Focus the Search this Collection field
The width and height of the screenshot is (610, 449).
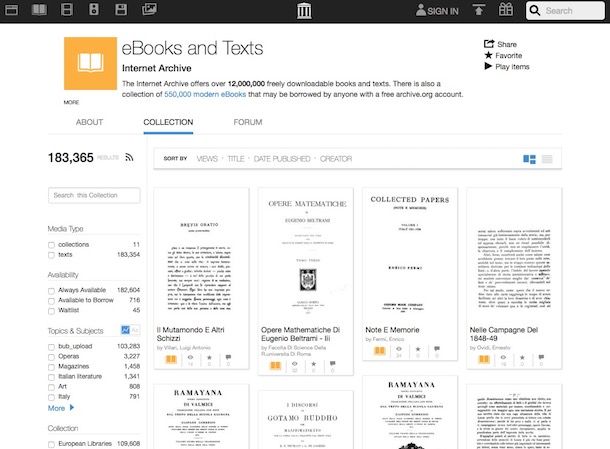pos(94,195)
